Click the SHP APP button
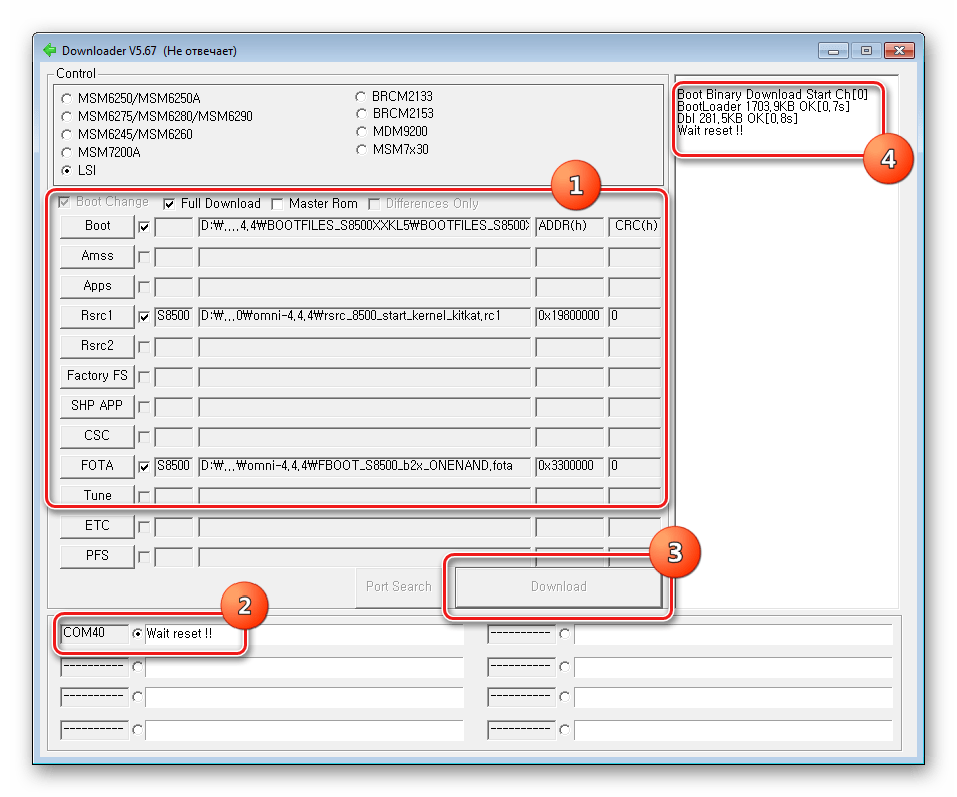 97,405
